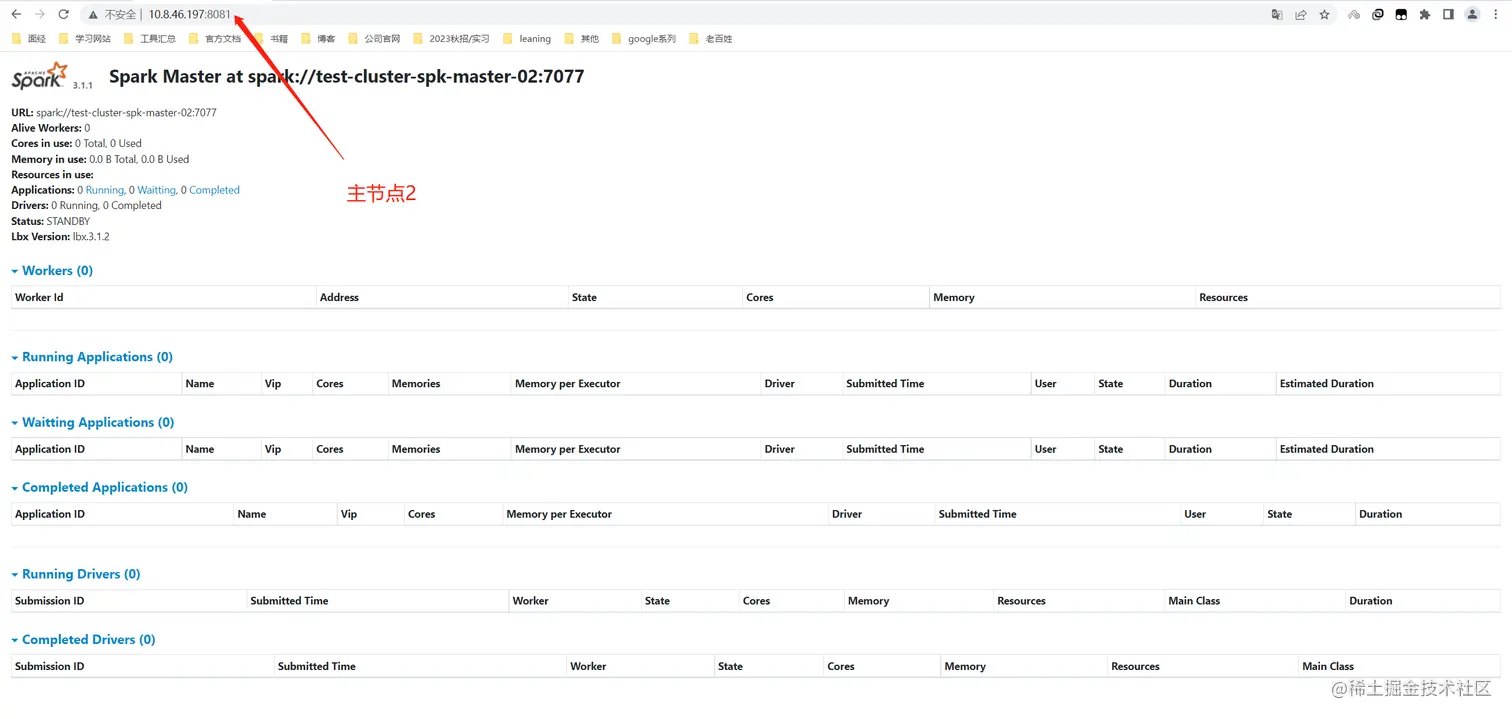
Task: Open the 老百姓 bookmark folder
Action: (x=710, y=39)
